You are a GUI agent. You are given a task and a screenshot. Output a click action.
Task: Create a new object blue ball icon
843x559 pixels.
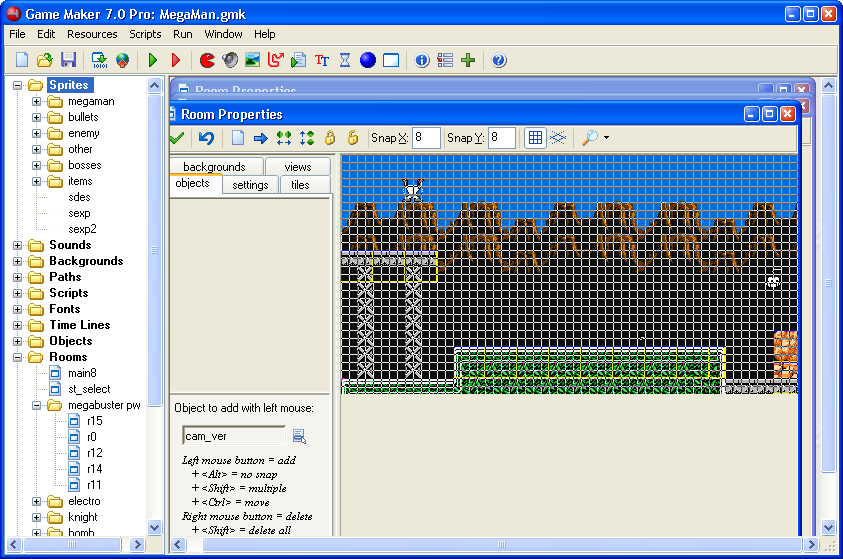pyautogui.click(x=368, y=60)
